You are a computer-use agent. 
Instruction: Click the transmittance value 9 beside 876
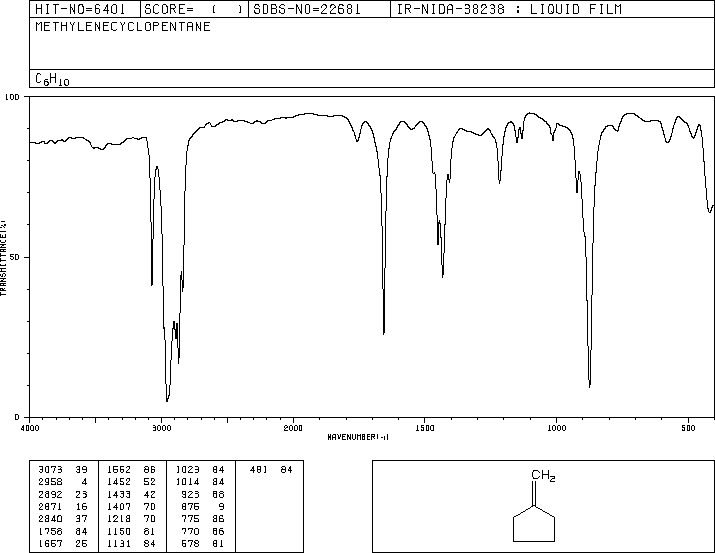tap(221, 506)
